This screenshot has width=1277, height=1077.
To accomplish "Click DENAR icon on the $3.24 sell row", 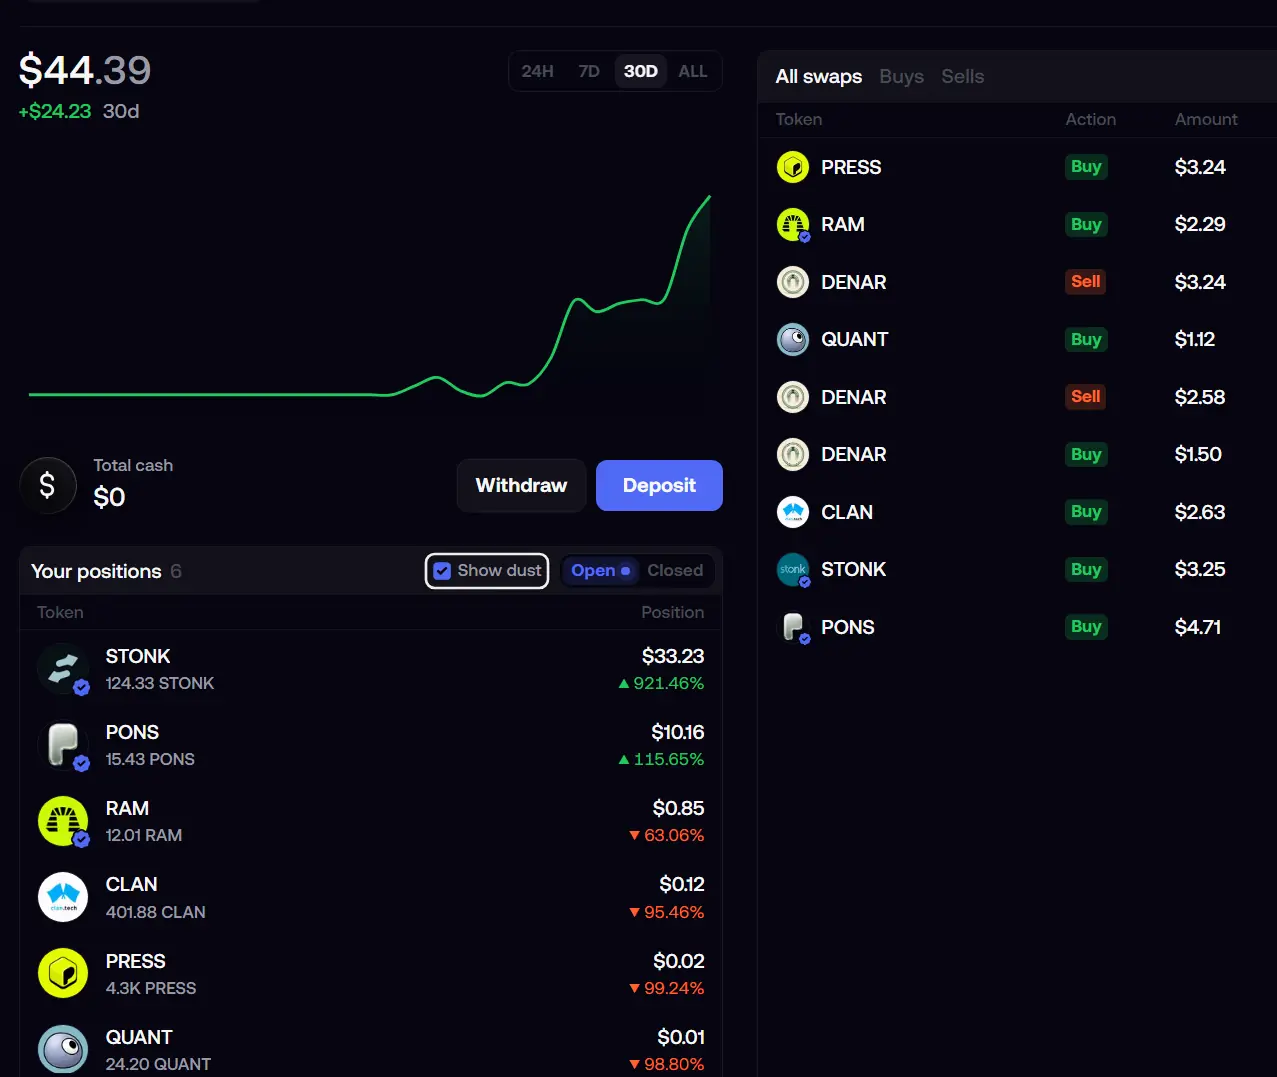I will (793, 282).
